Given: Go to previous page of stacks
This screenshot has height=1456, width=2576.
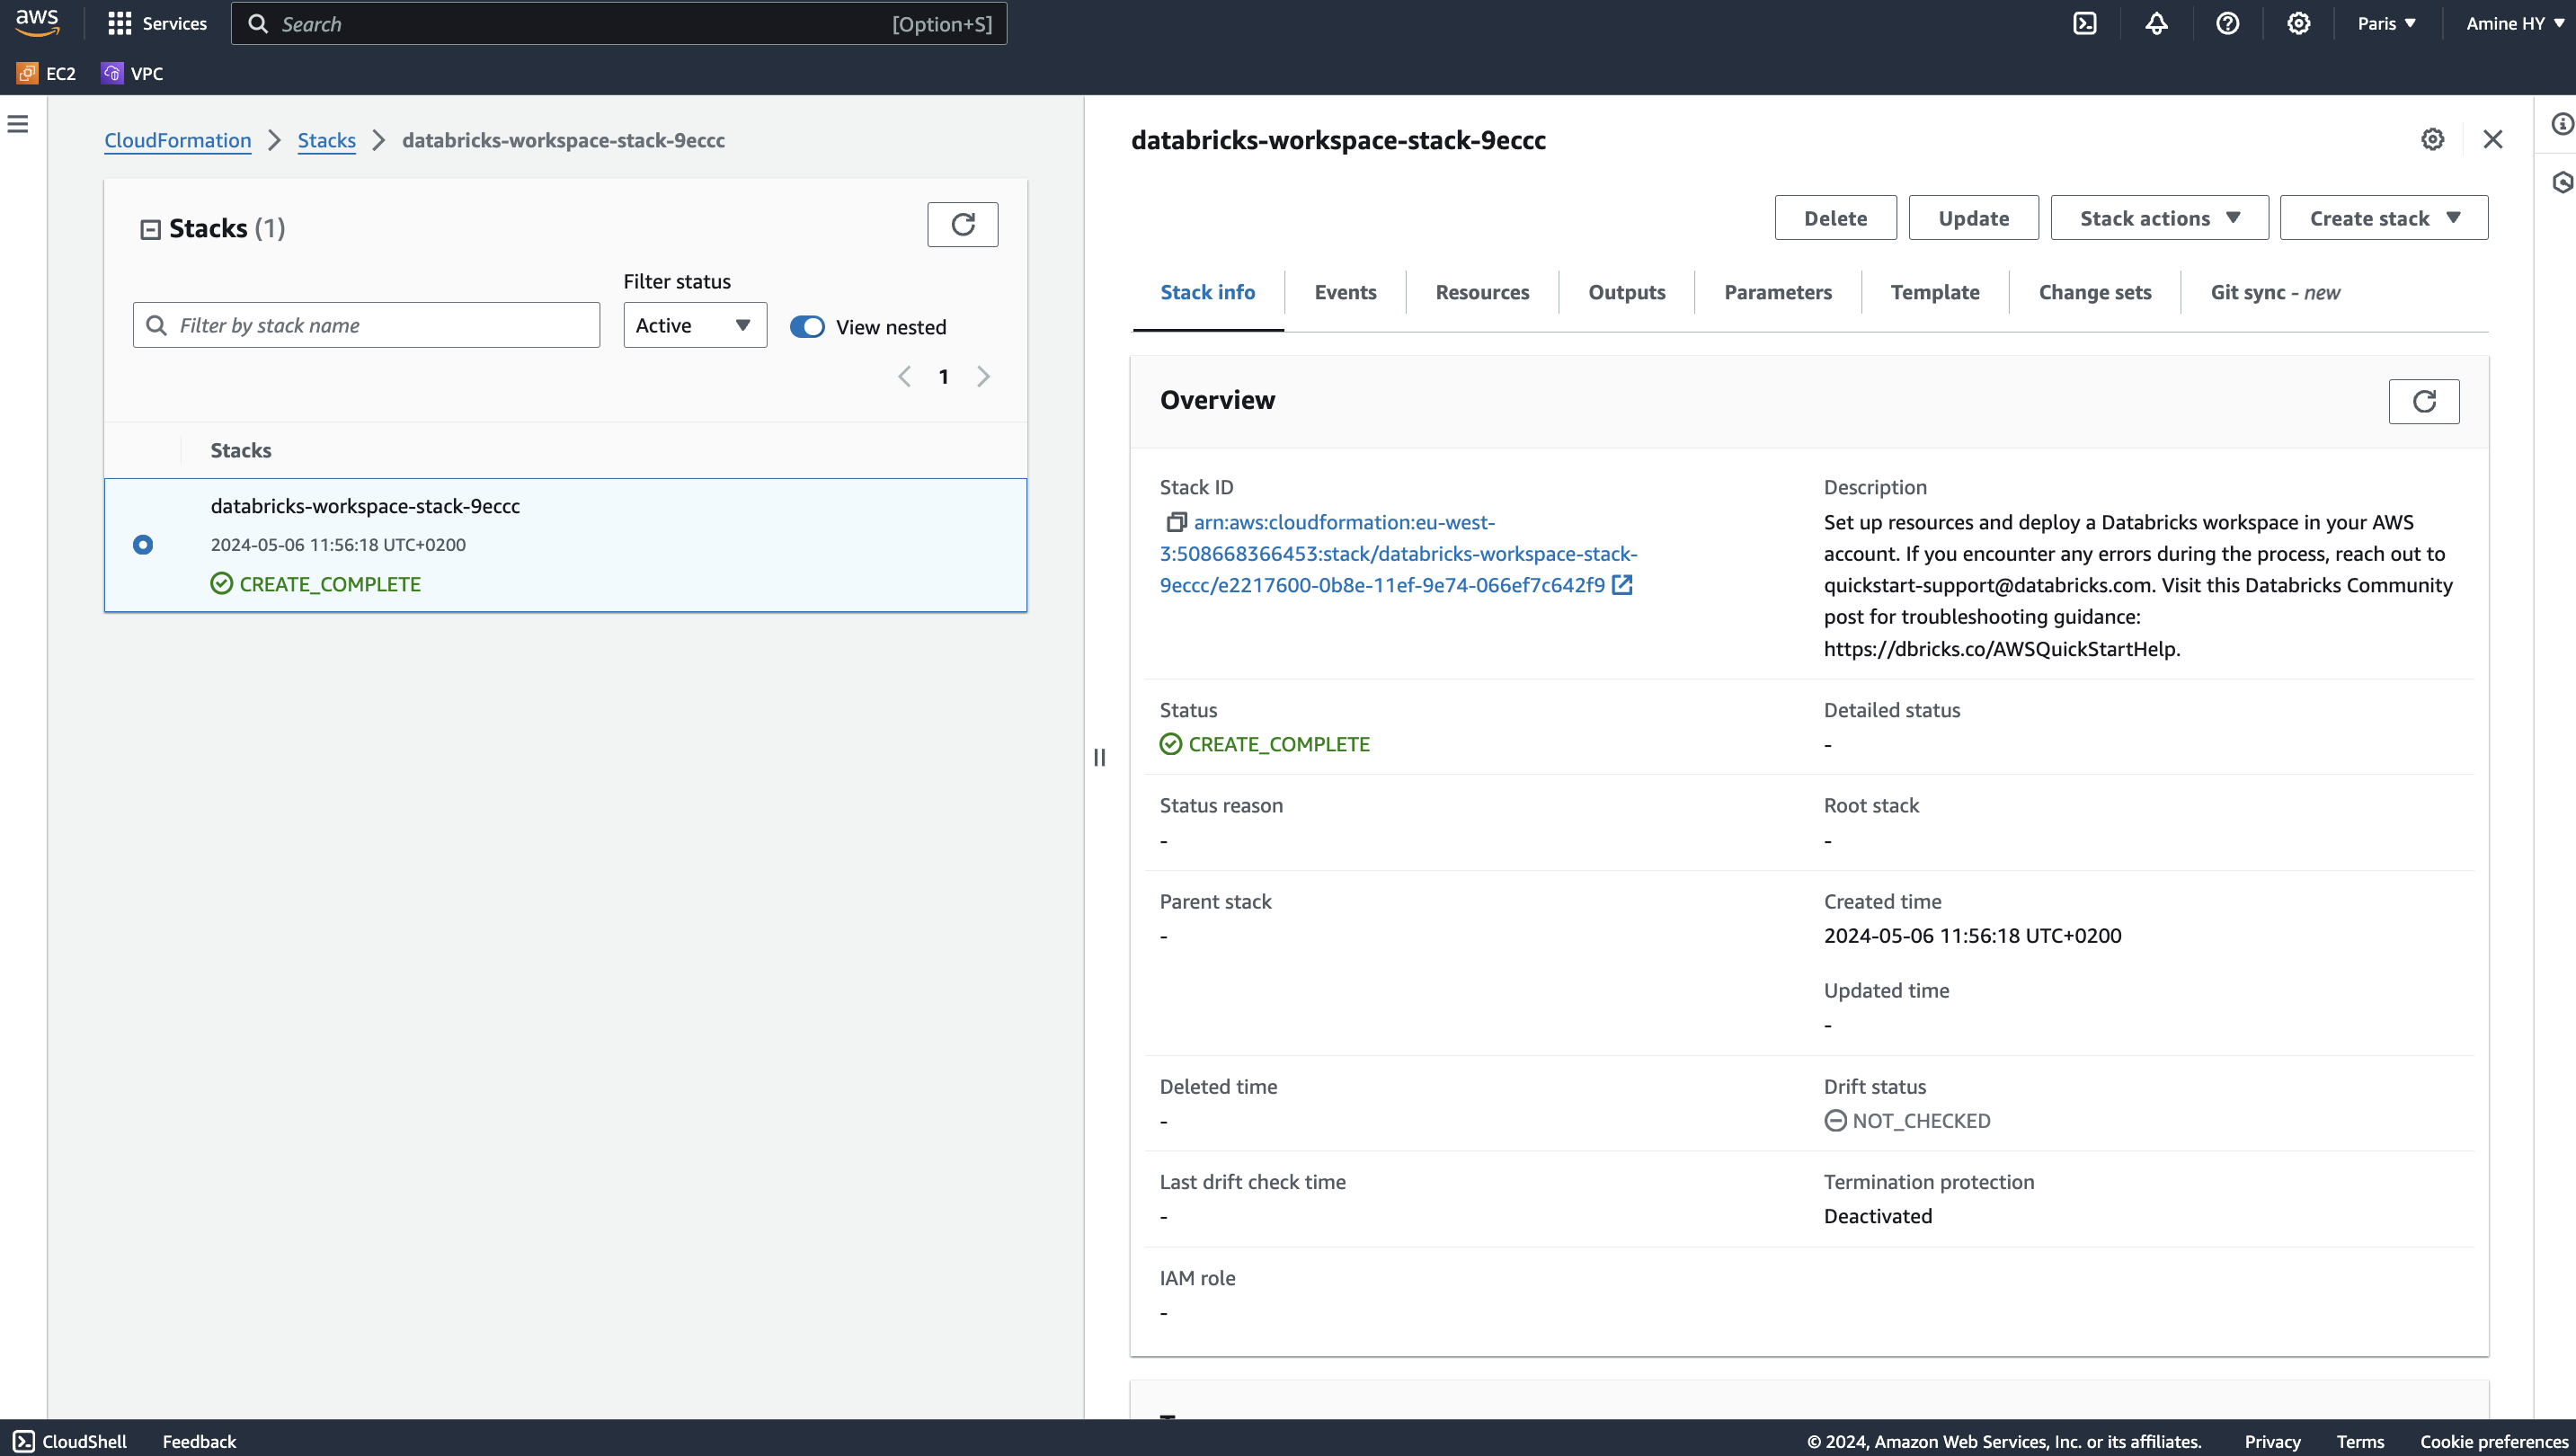Looking at the screenshot, I should (x=904, y=377).
